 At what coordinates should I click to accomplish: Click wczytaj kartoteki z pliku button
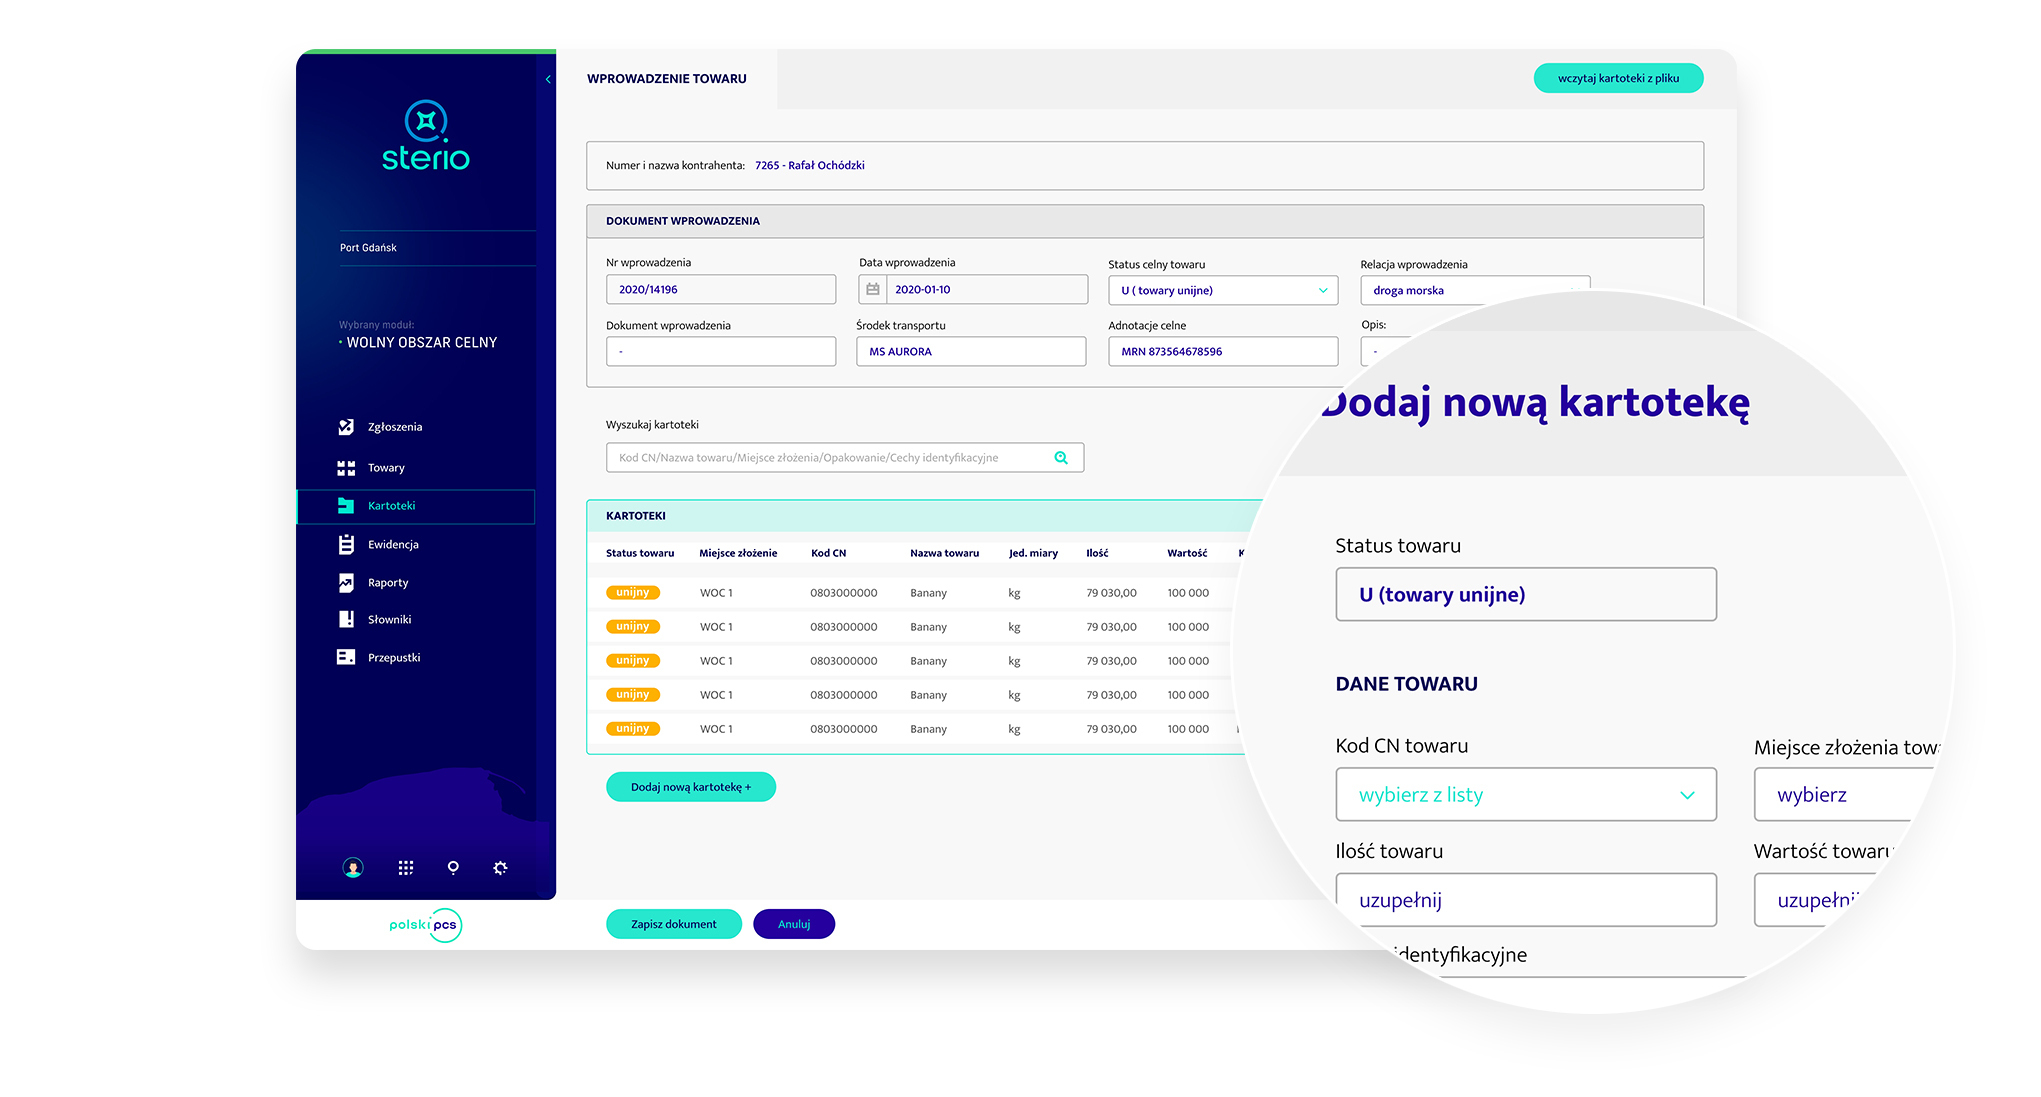click(1618, 78)
